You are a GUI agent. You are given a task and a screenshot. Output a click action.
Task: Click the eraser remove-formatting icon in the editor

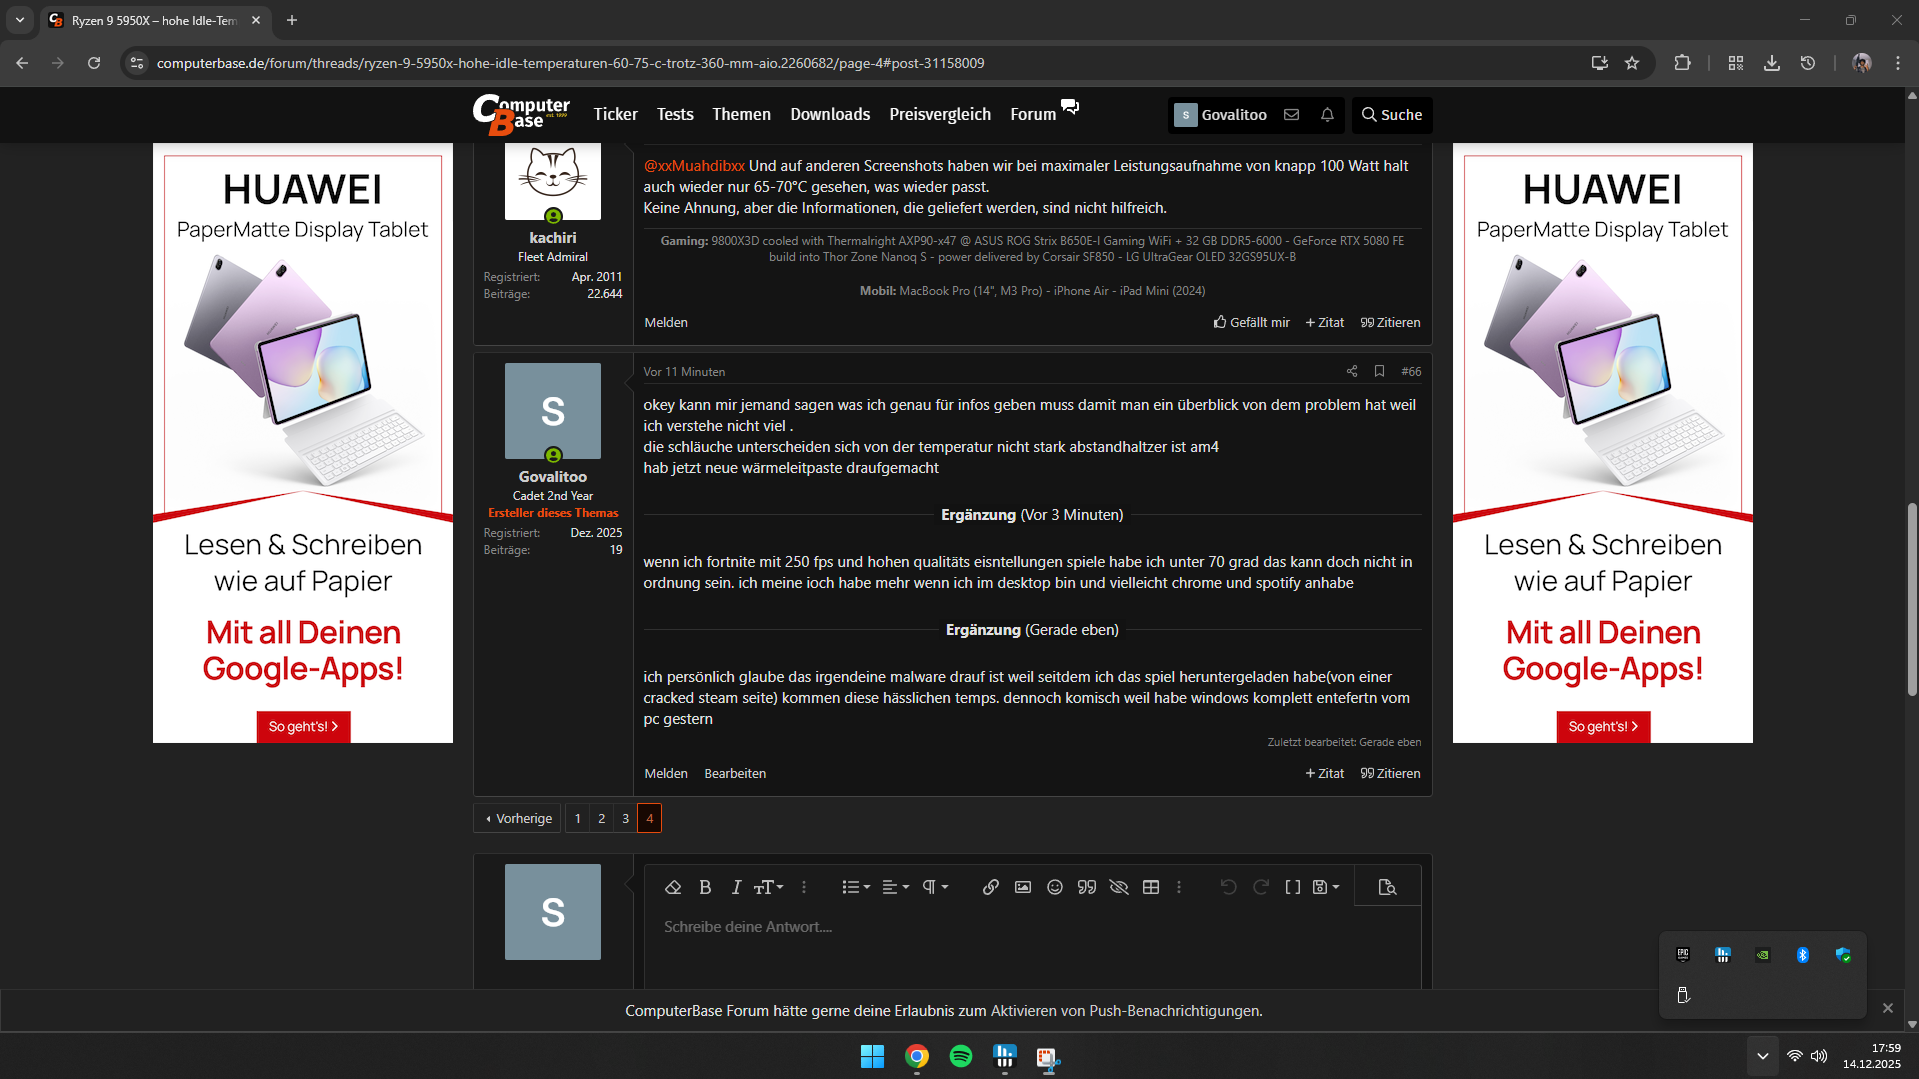(x=673, y=887)
